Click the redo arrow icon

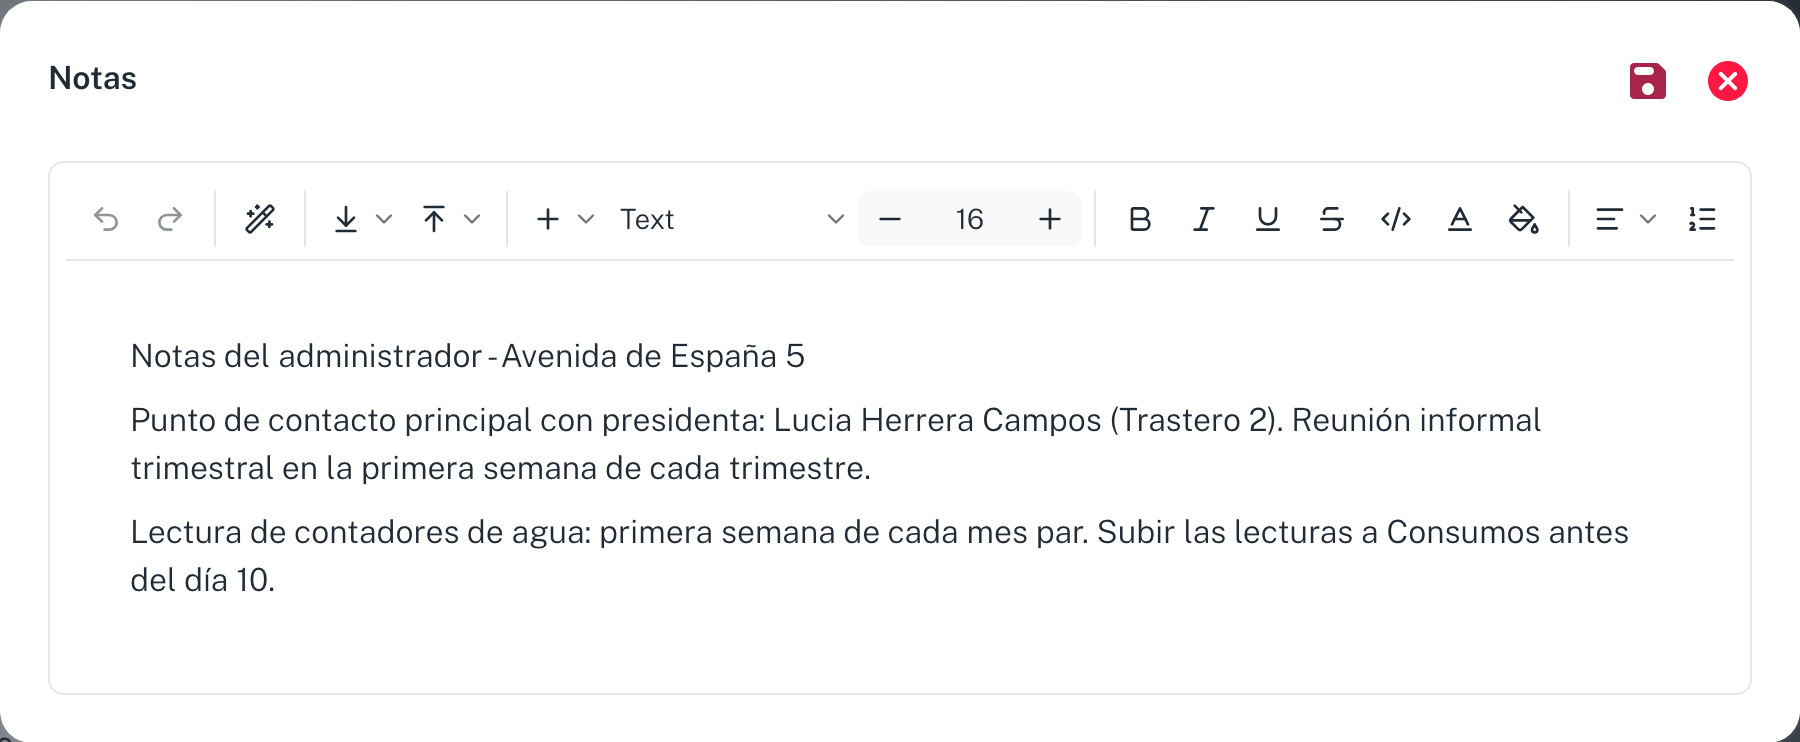[x=170, y=219]
